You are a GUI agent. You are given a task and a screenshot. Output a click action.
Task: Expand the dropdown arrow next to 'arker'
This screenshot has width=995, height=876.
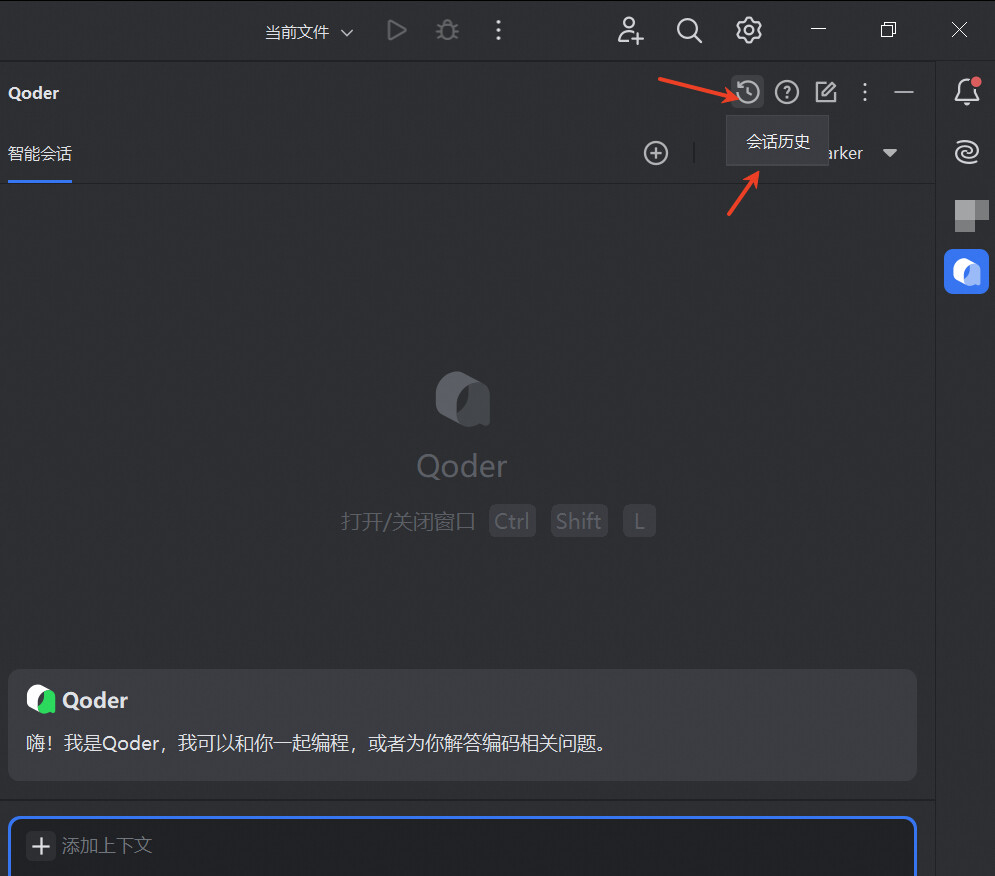click(x=890, y=153)
